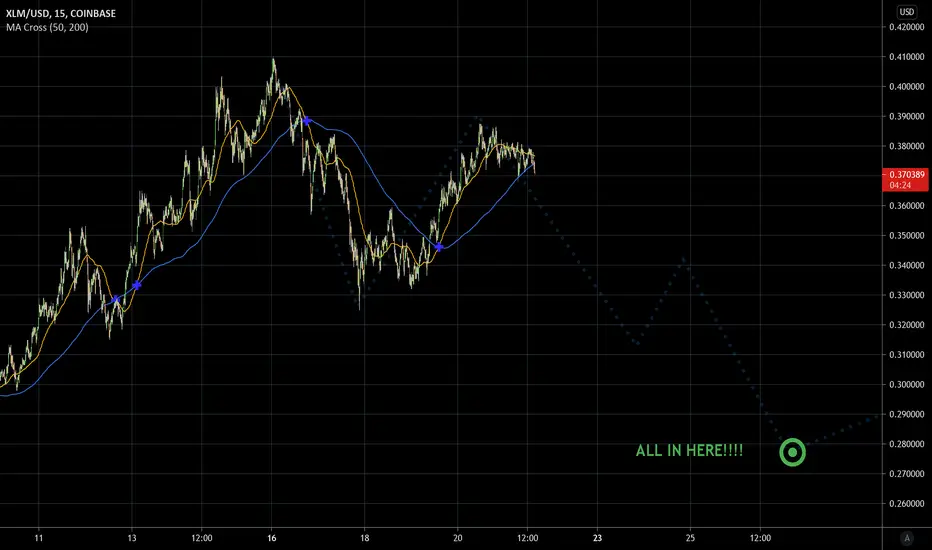Click the MA cross marker just after date 13
Screen dimensions: 932x550
137,285
